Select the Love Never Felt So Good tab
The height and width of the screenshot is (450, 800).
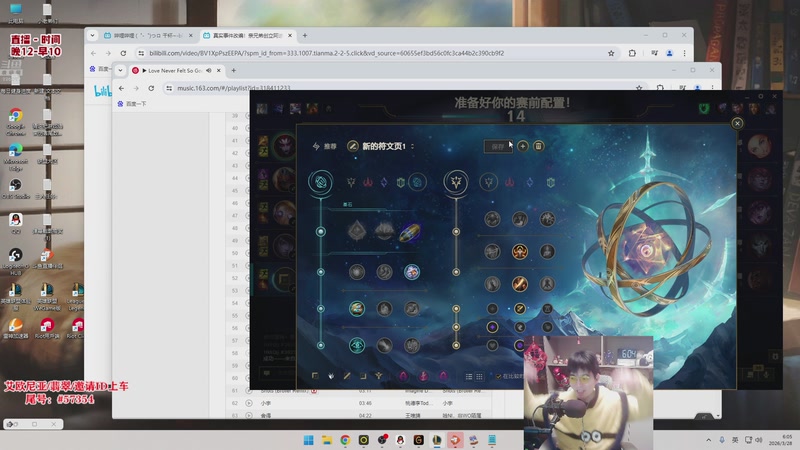coord(176,70)
